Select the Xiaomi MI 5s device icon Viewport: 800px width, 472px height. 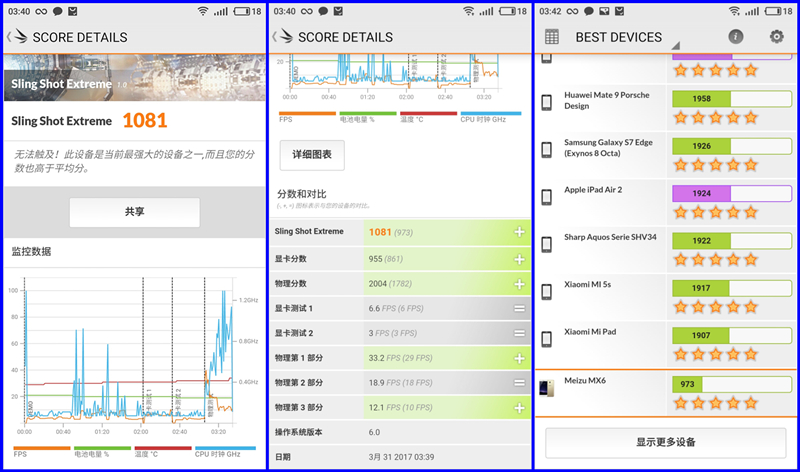click(x=546, y=292)
